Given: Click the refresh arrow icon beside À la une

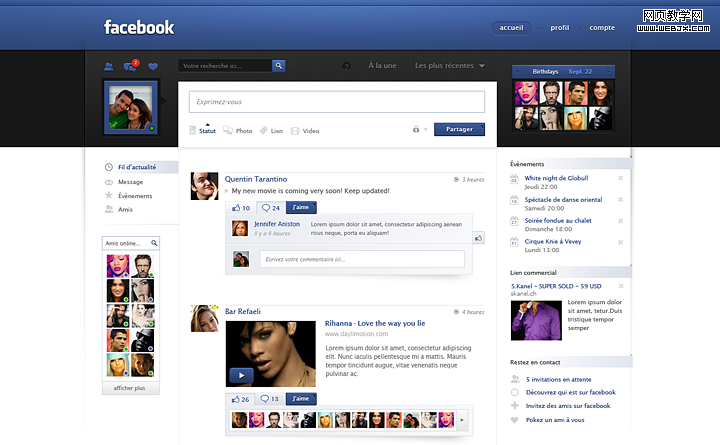Looking at the screenshot, I should [346, 66].
